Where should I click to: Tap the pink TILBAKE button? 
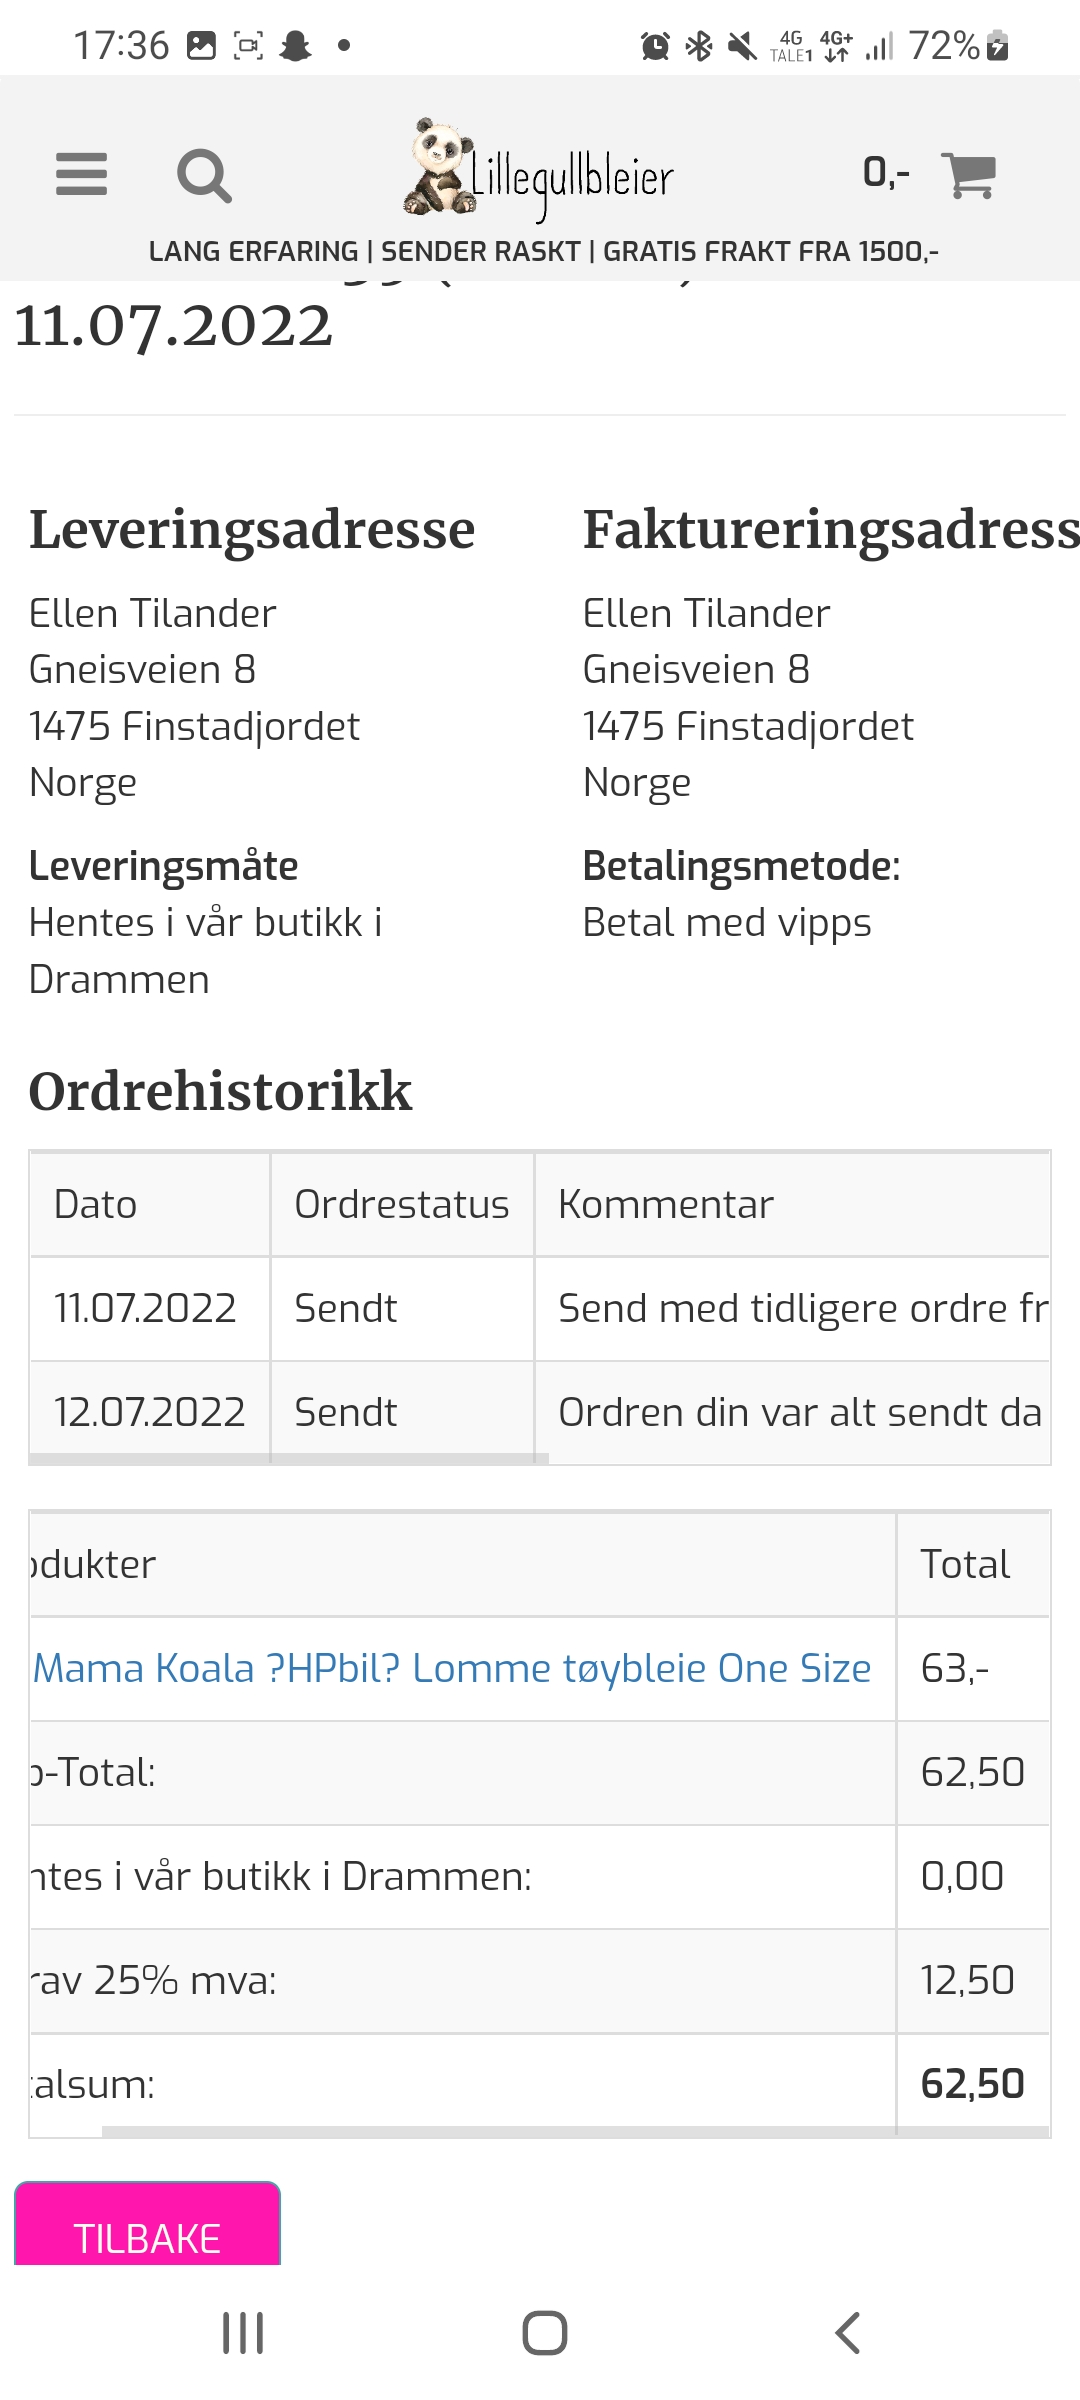click(147, 2224)
